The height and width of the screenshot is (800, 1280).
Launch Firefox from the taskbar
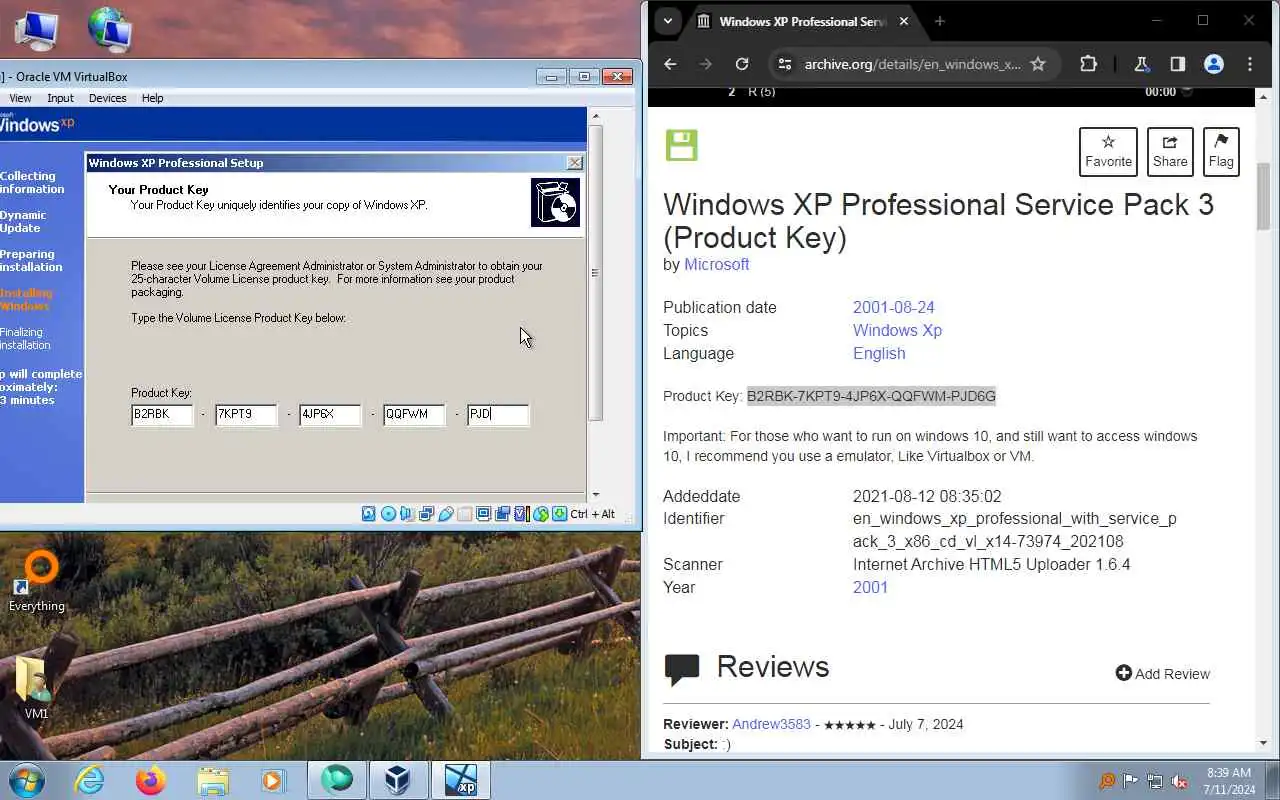click(x=151, y=780)
